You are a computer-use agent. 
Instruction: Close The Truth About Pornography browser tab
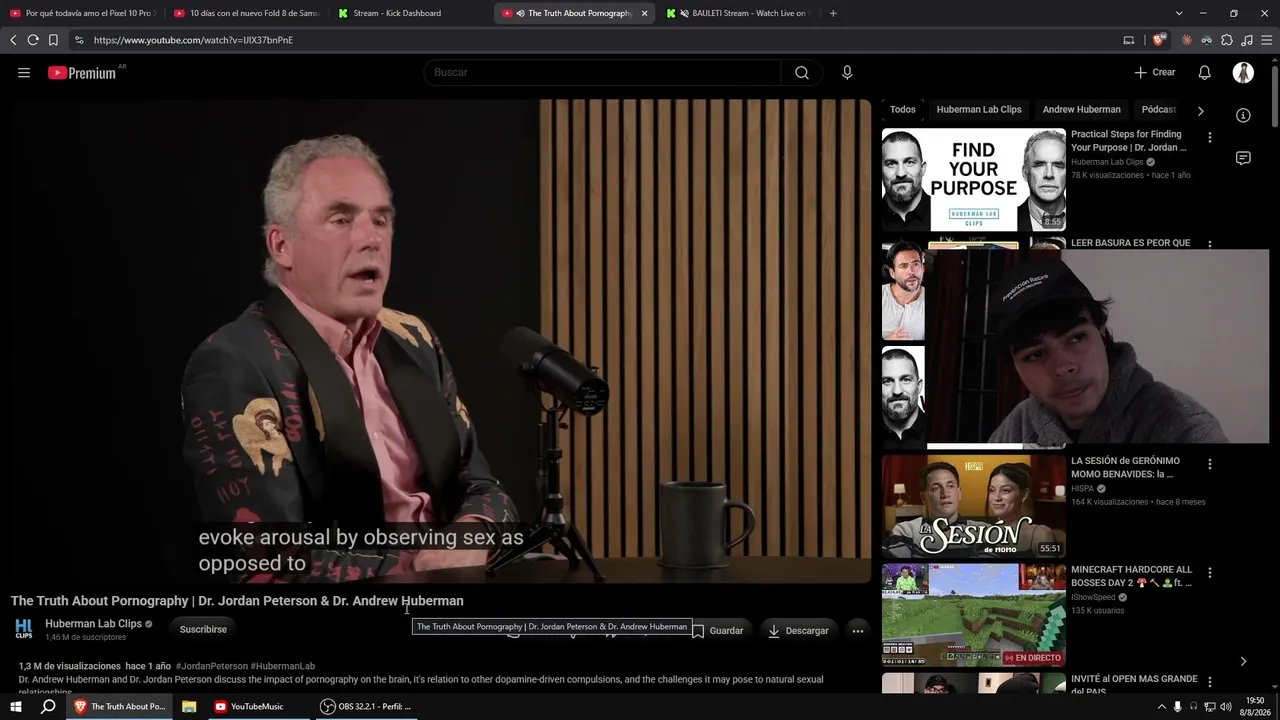[644, 13]
